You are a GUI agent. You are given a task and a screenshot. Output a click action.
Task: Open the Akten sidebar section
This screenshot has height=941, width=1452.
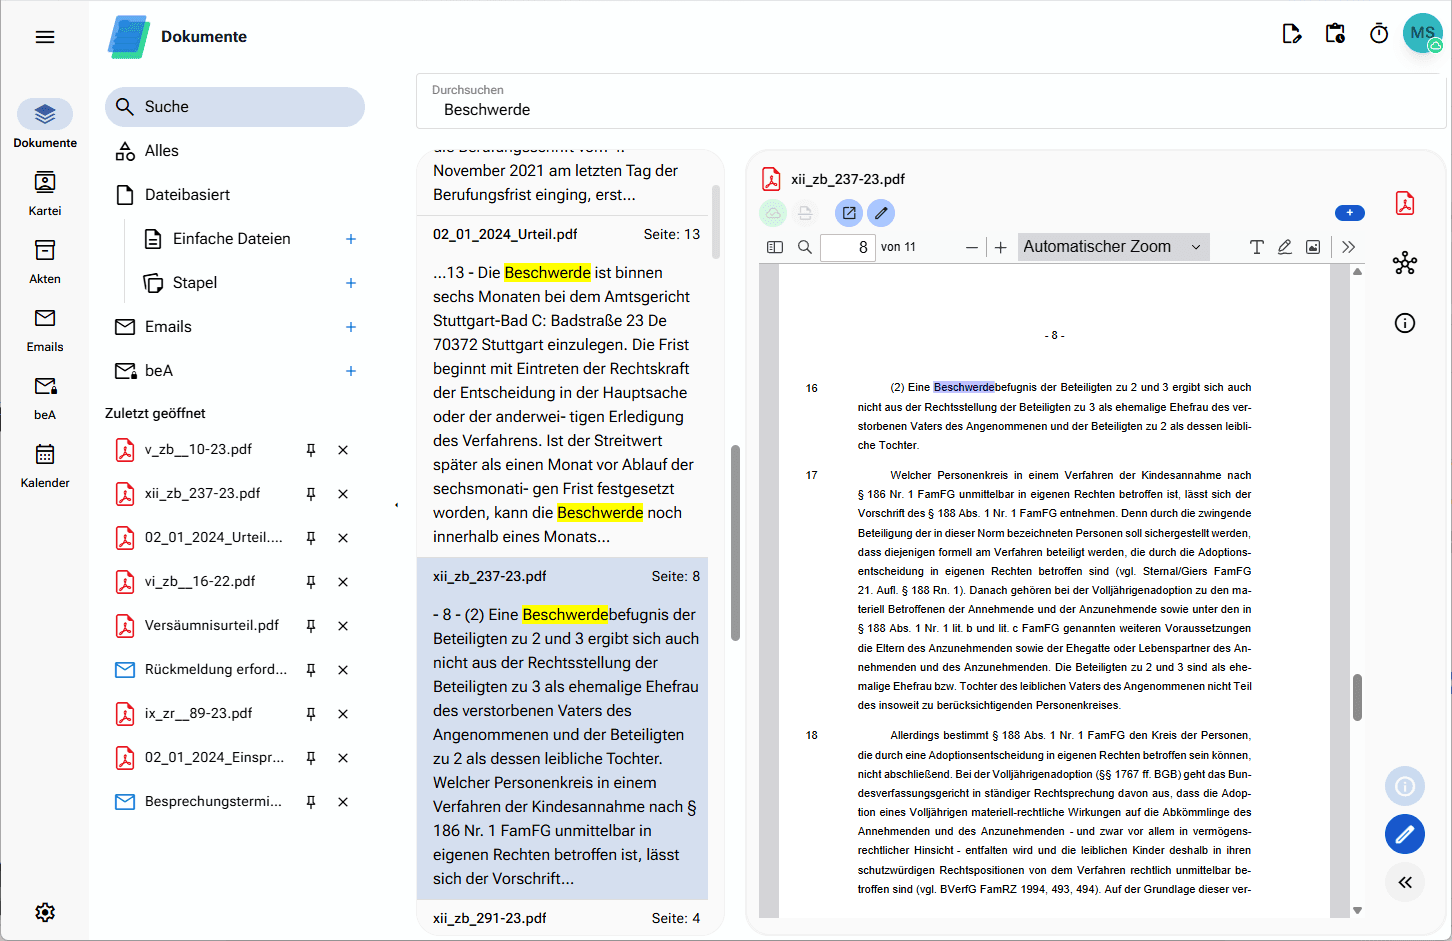[45, 261]
